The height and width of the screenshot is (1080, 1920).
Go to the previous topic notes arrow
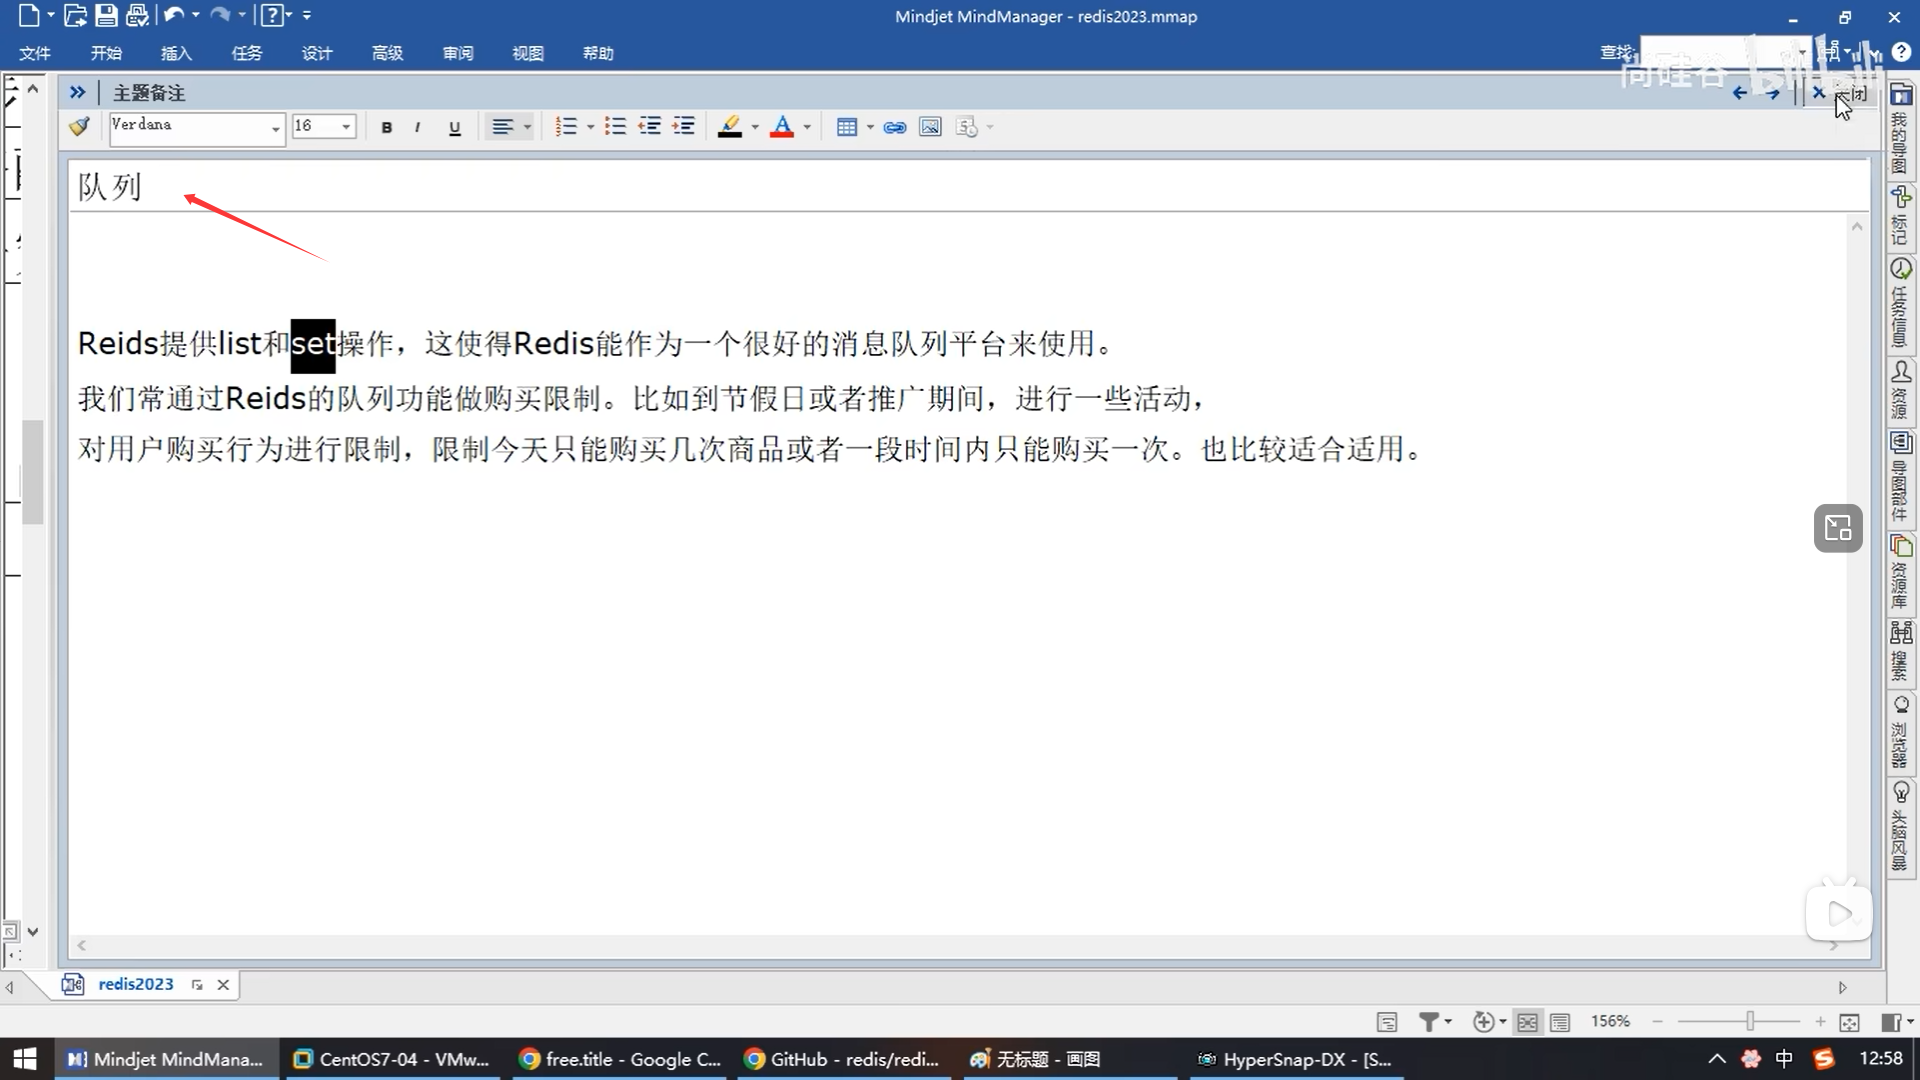[1740, 93]
